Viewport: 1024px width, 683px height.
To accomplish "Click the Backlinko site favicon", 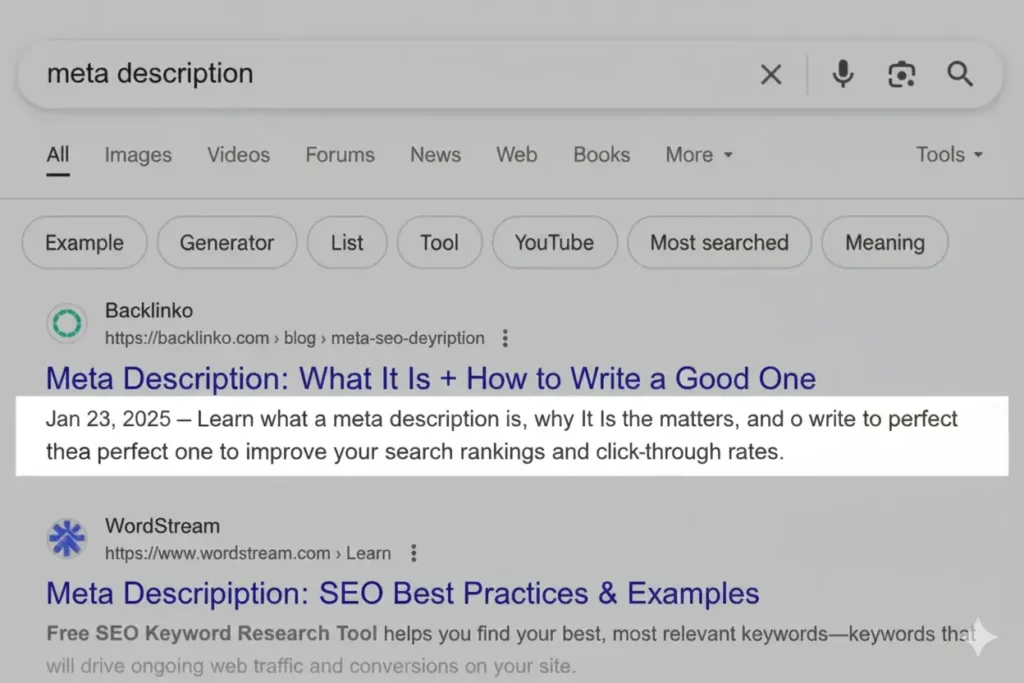I will point(66,323).
